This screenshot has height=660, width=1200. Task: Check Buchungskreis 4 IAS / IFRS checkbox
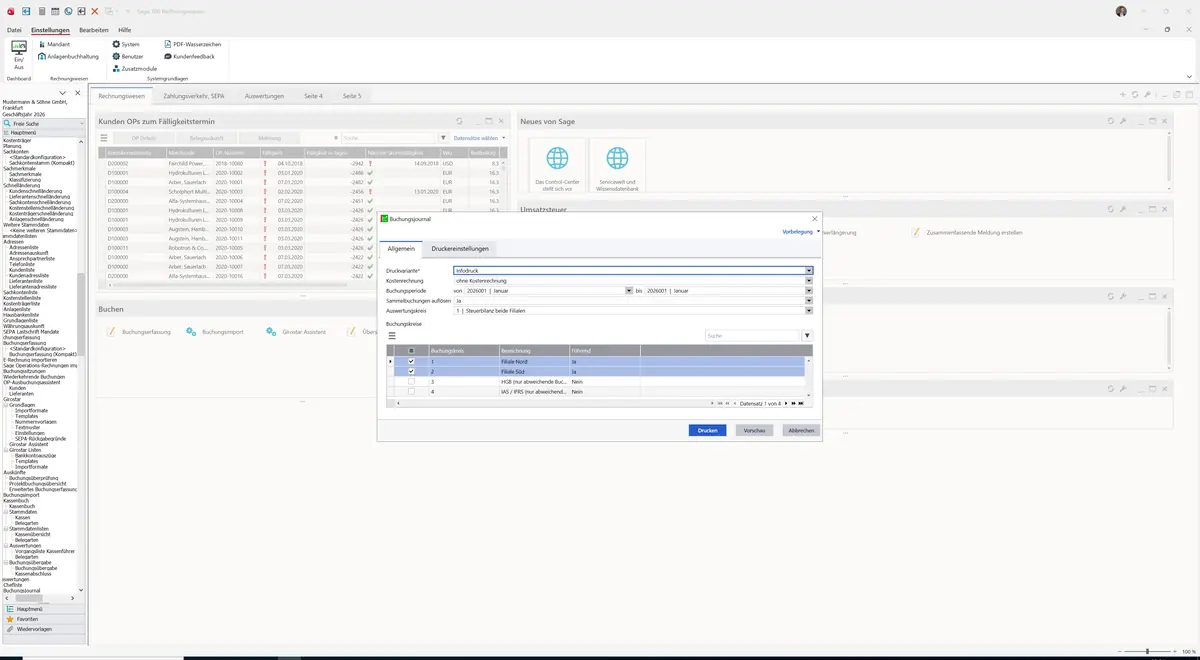coord(411,392)
